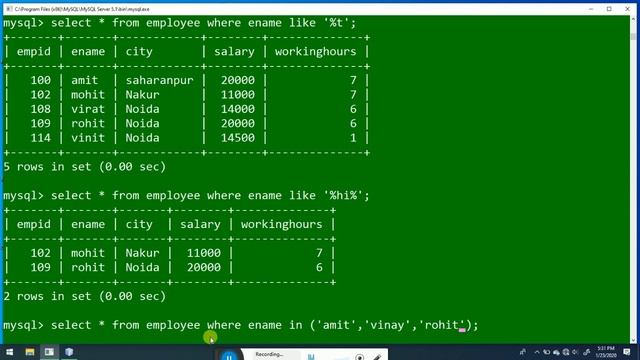Select the pen annotation tool on the recorder bar
Viewport: 640px width, 360px height.
click(377, 357)
